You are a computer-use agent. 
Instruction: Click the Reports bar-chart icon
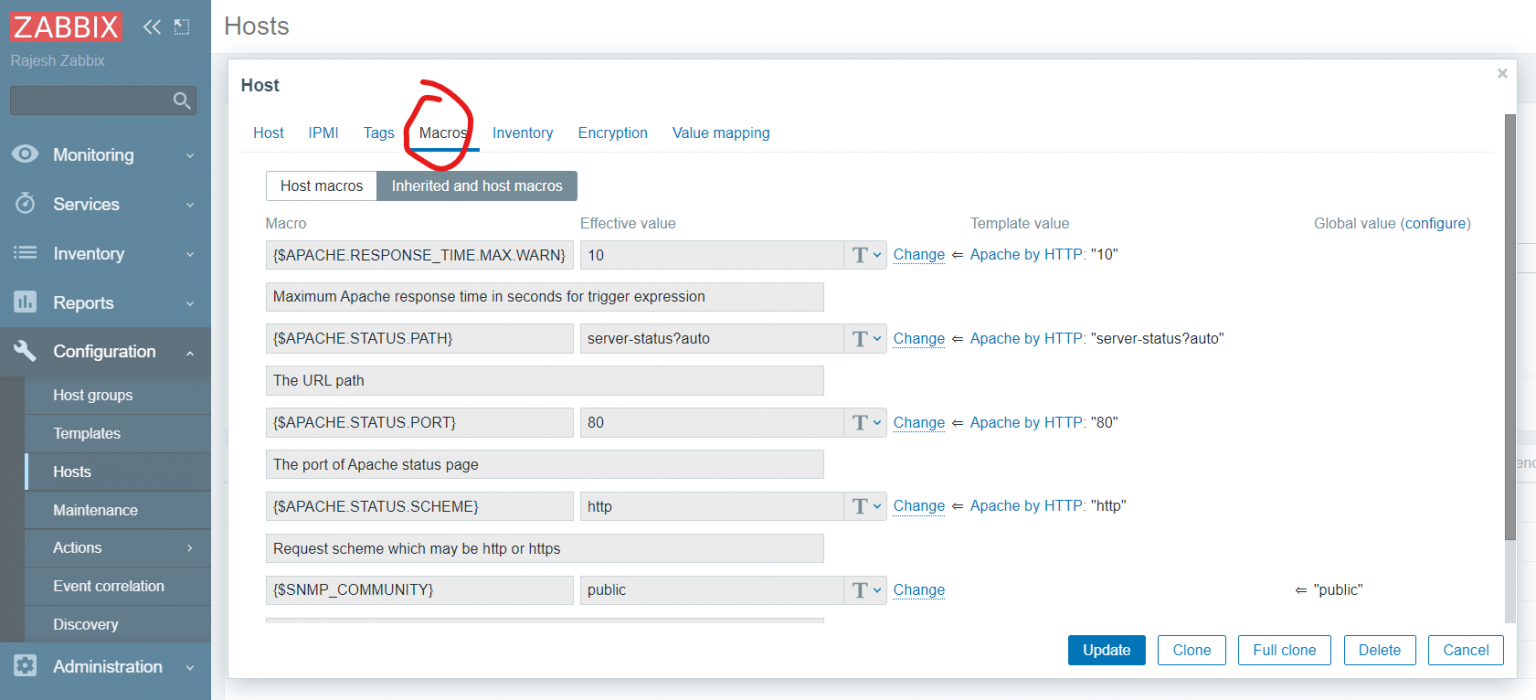pos(25,302)
